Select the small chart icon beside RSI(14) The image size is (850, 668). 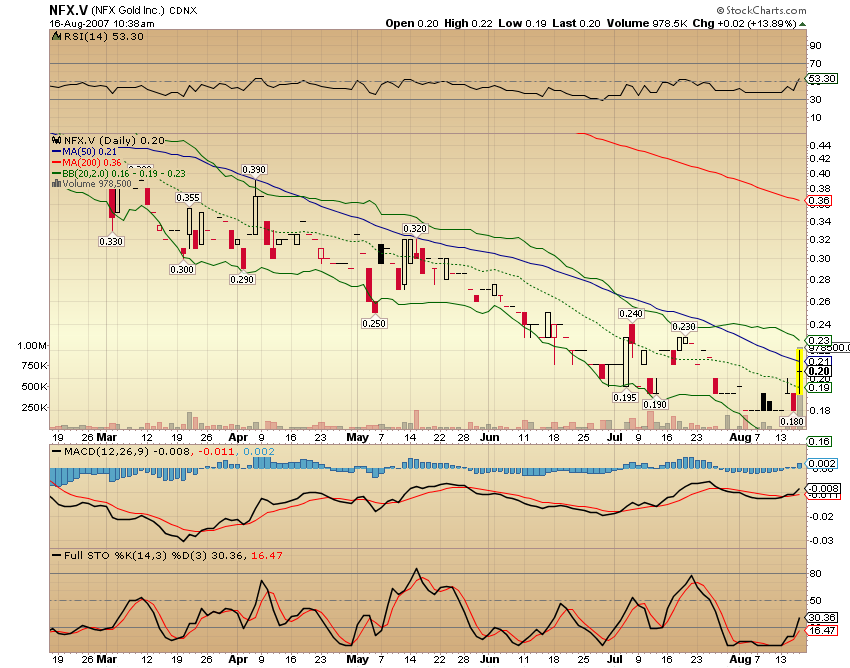tap(56, 36)
